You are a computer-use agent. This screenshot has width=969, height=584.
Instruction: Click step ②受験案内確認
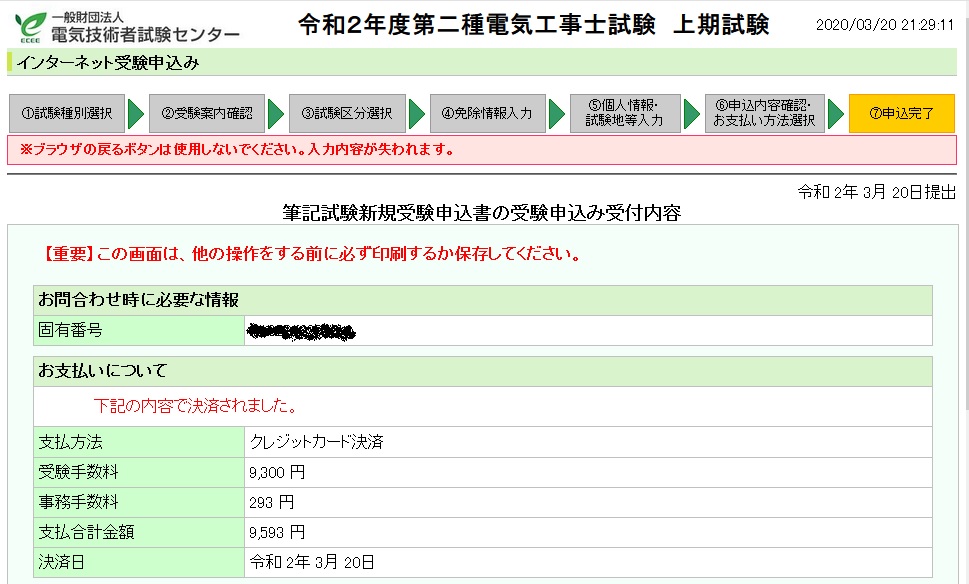[x=207, y=113]
